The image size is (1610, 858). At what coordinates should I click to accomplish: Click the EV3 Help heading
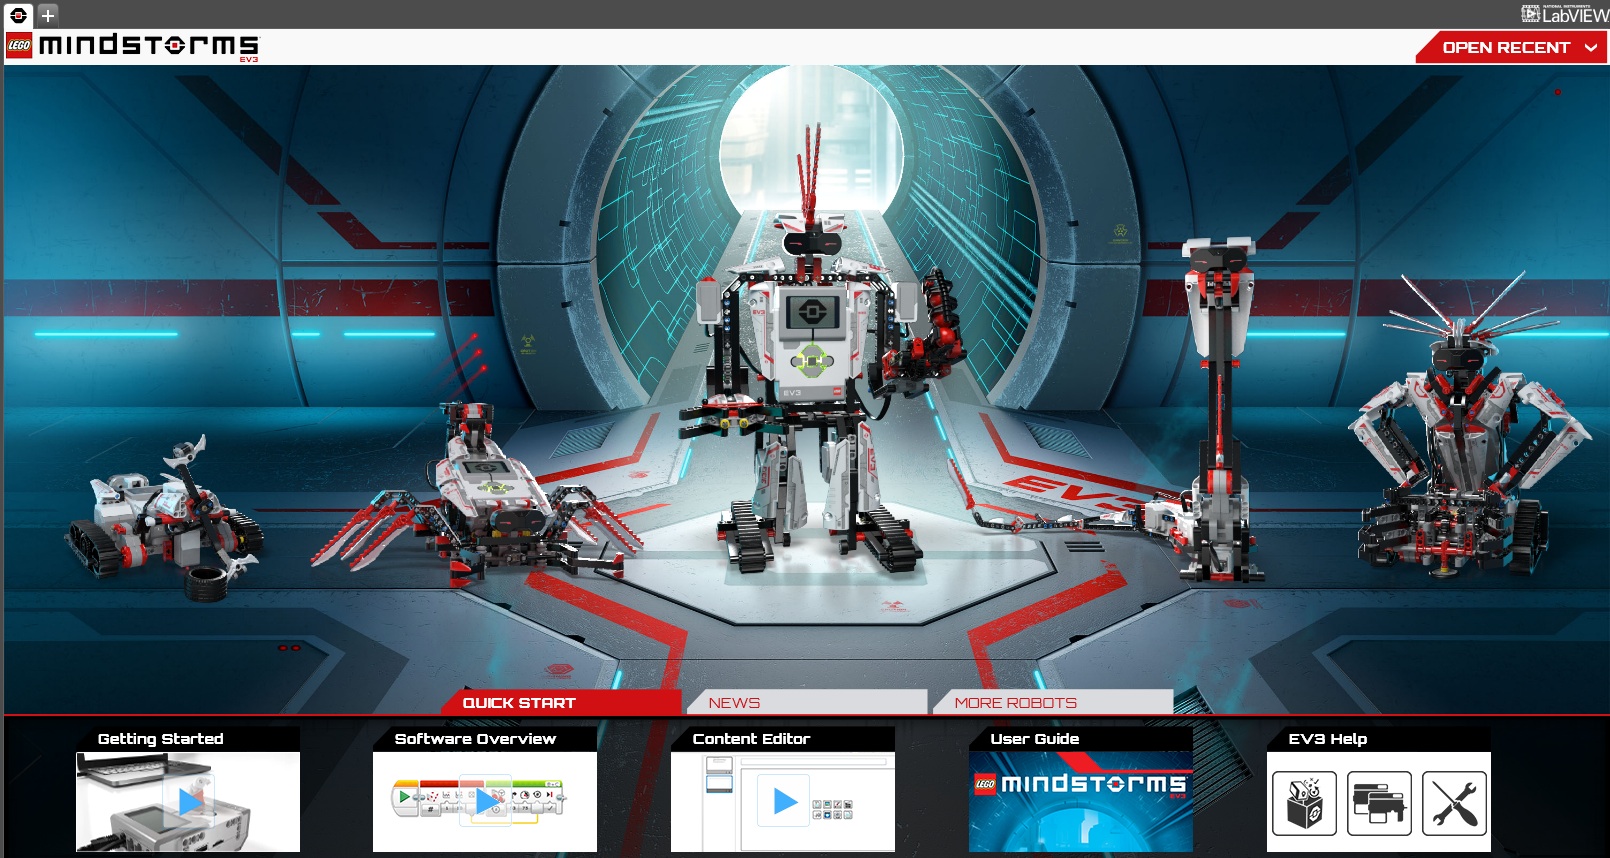(x=1328, y=739)
